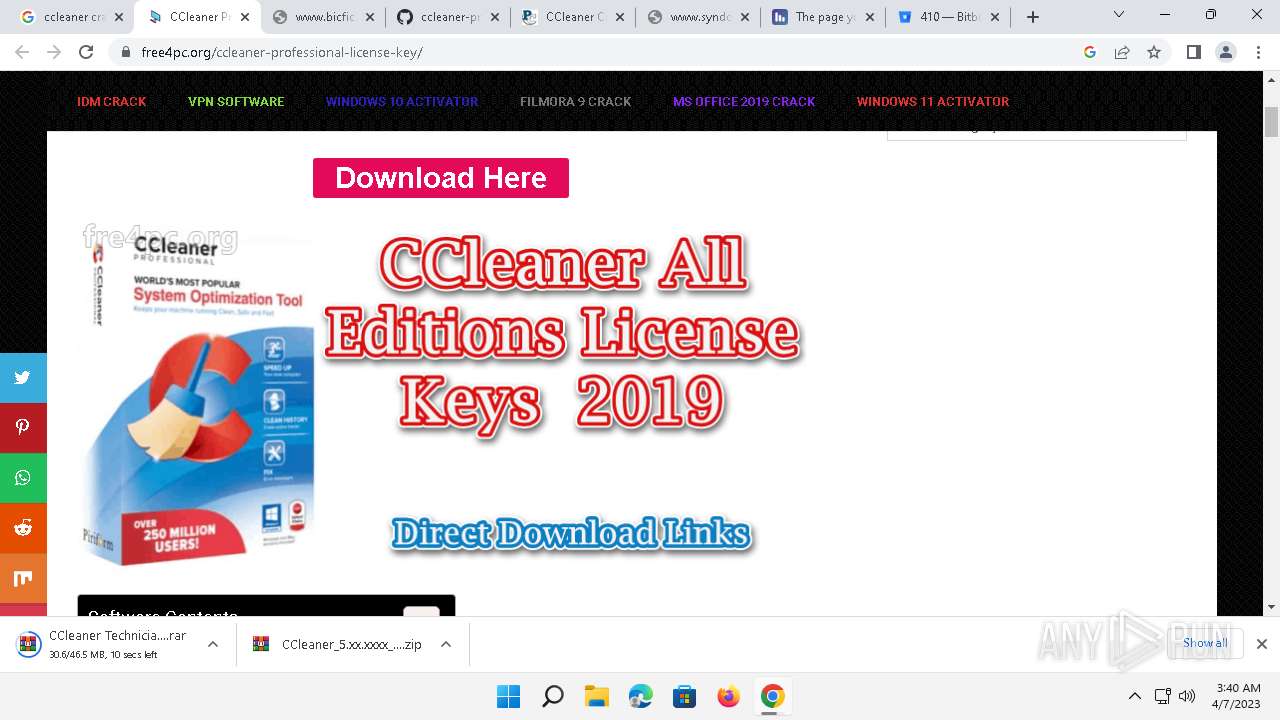Open the browser side panel
This screenshot has width=1280, height=720.
click(x=1193, y=52)
